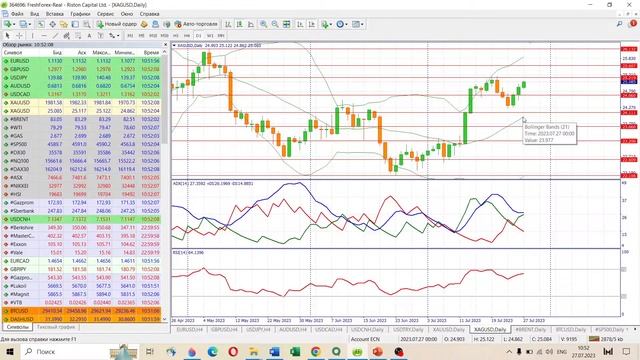Open the #BRENT,Daily chart tab

pos(530,329)
